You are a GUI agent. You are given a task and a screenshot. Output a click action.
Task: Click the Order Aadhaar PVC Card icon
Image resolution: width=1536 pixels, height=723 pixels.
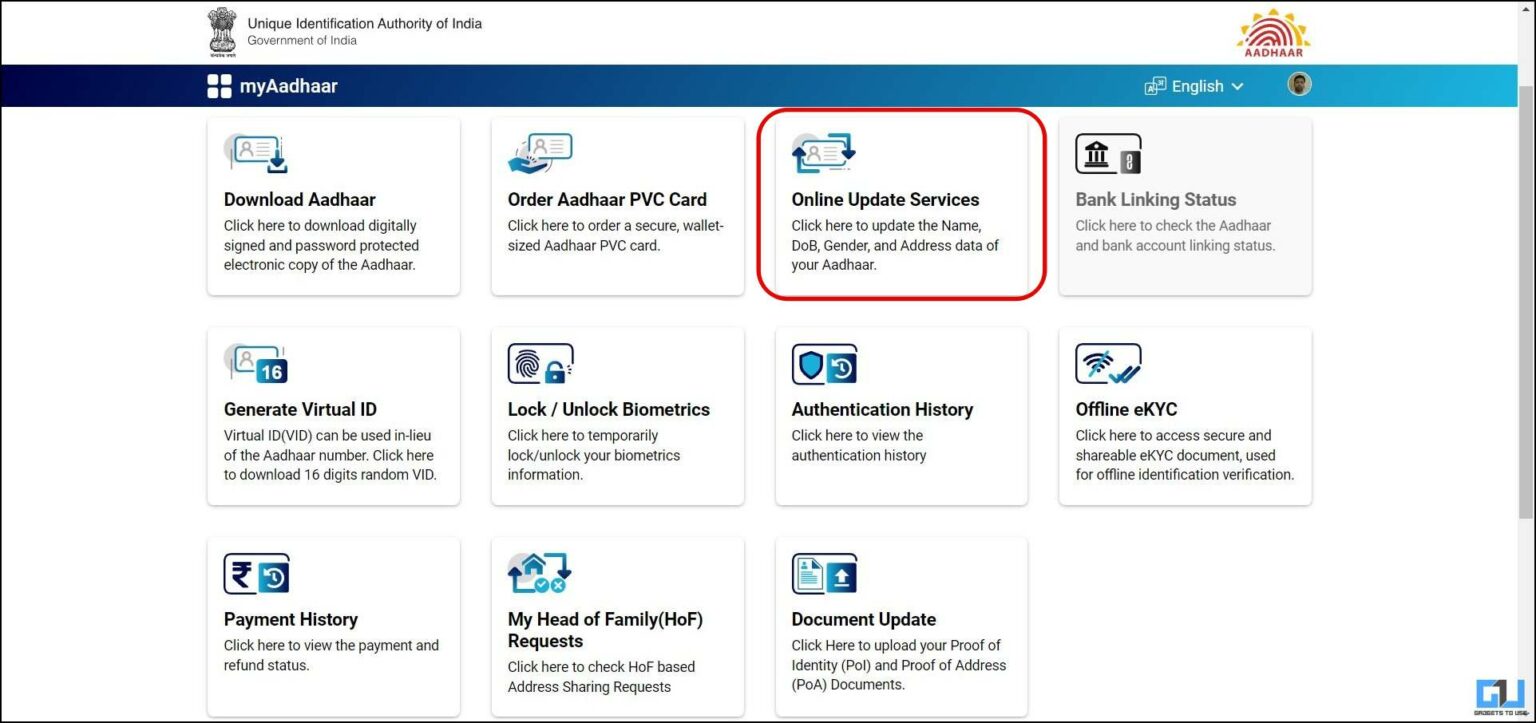tap(541, 150)
